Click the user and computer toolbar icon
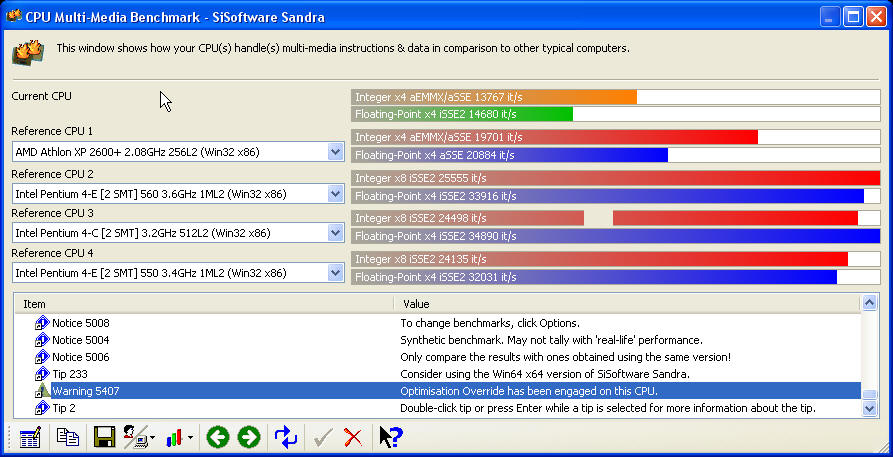Viewport: 893px width, 457px height. [x=136, y=437]
